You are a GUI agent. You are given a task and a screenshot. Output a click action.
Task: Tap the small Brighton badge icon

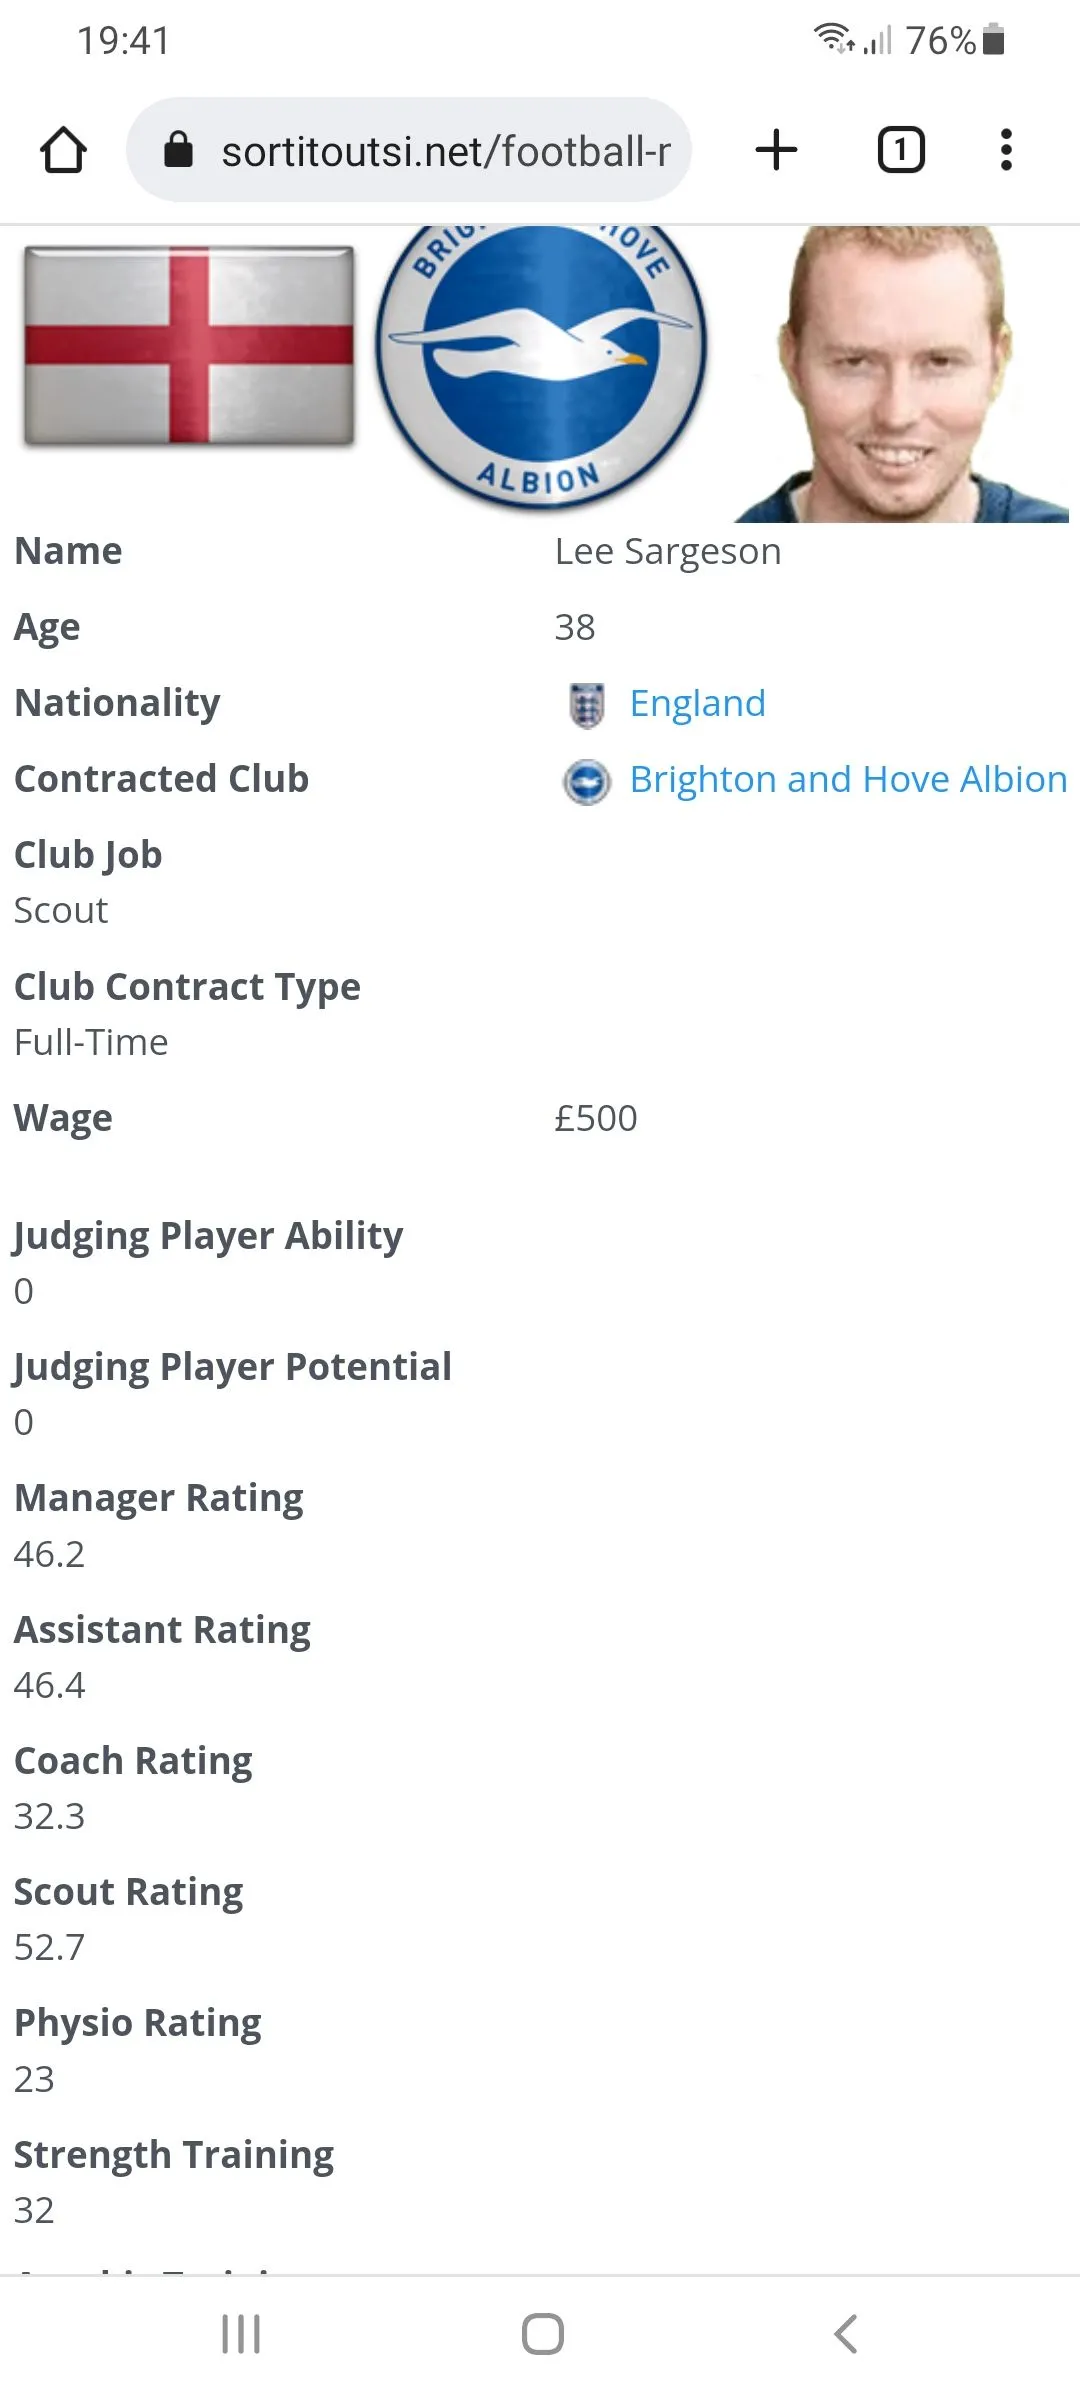pyautogui.click(x=587, y=782)
